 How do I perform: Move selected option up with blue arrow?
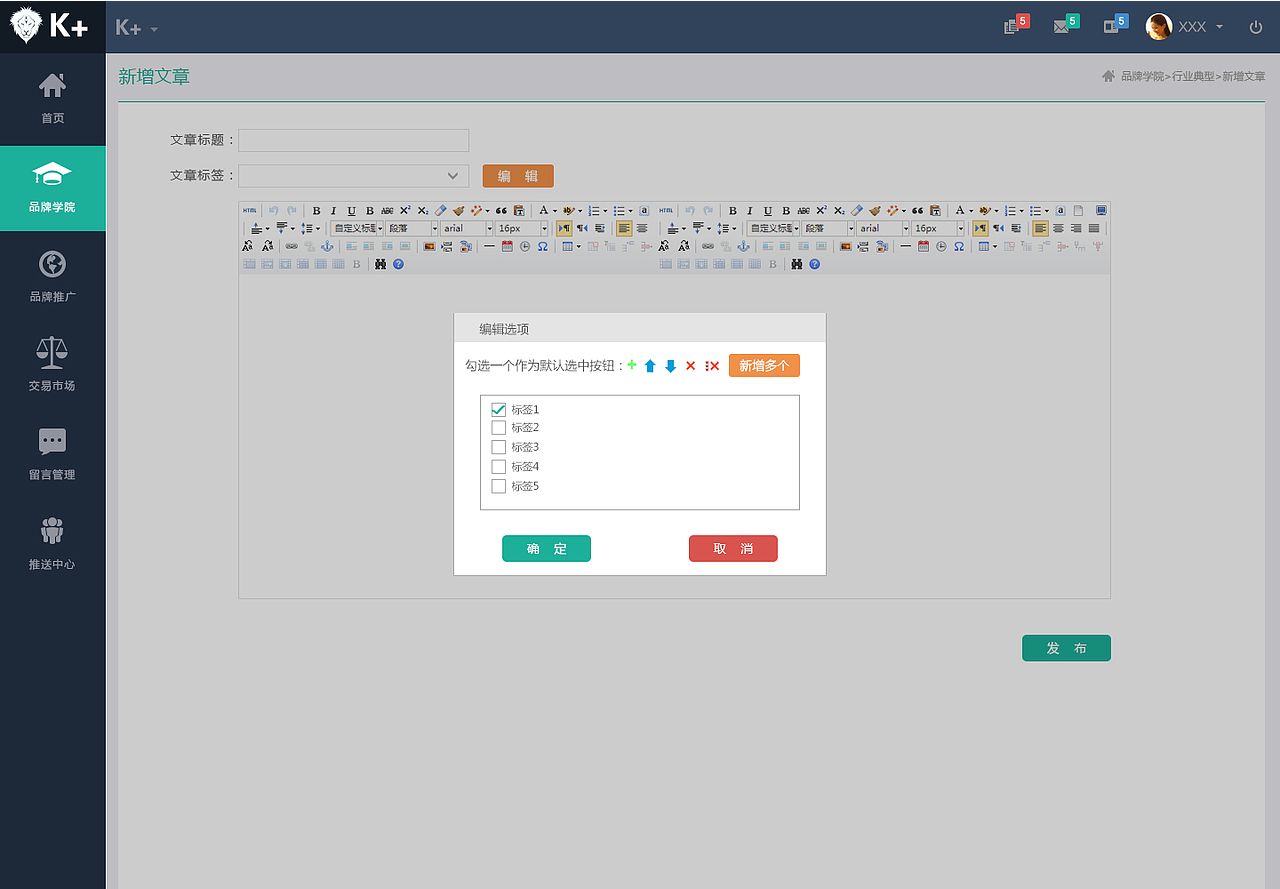[x=650, y=366]
